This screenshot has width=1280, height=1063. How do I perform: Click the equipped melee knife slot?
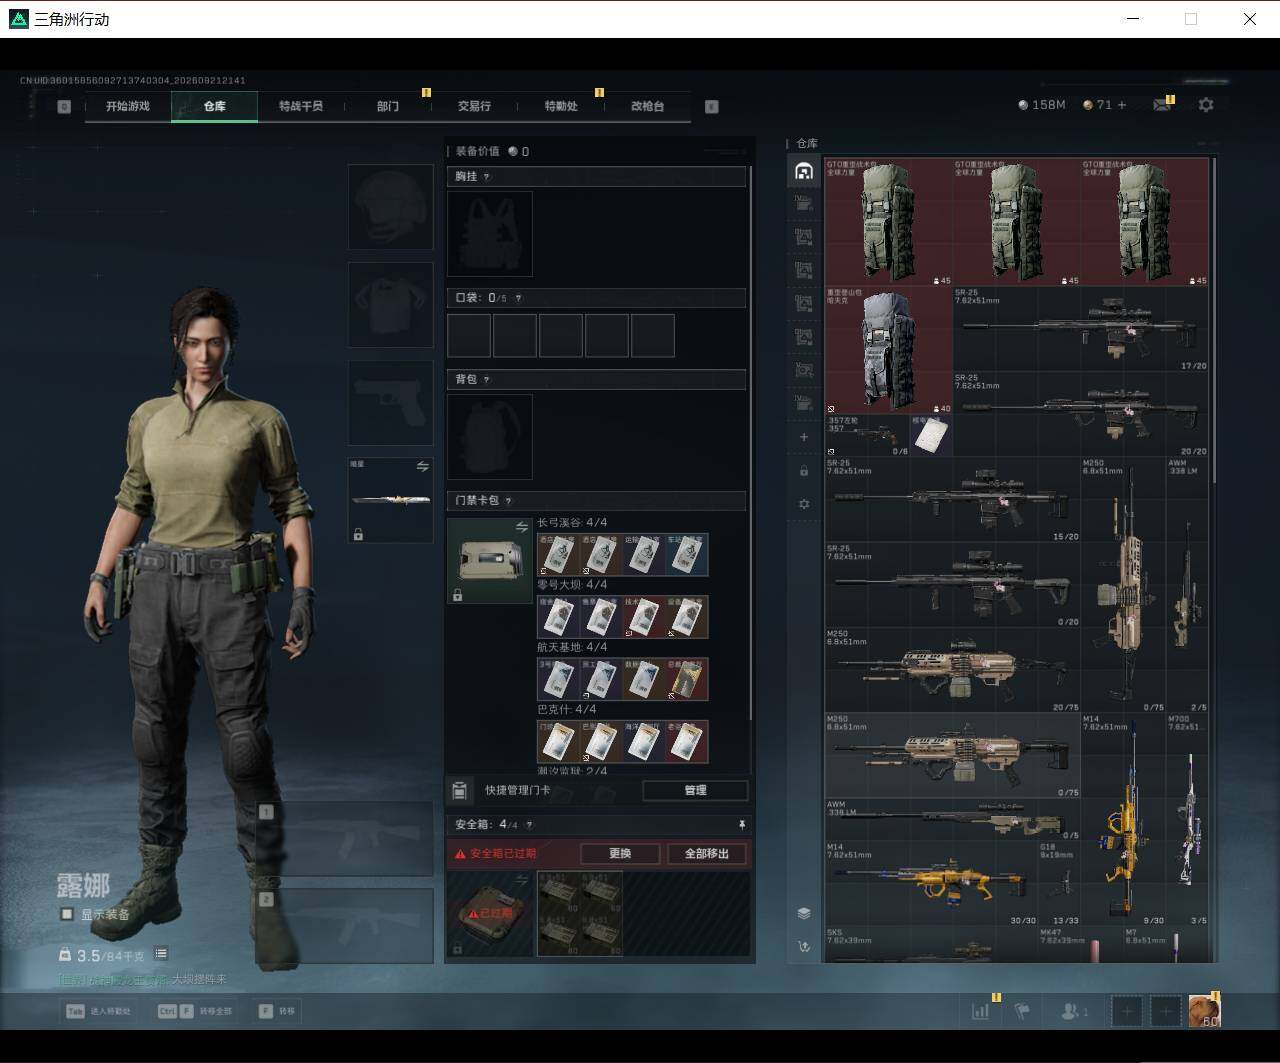click(390, 500)
